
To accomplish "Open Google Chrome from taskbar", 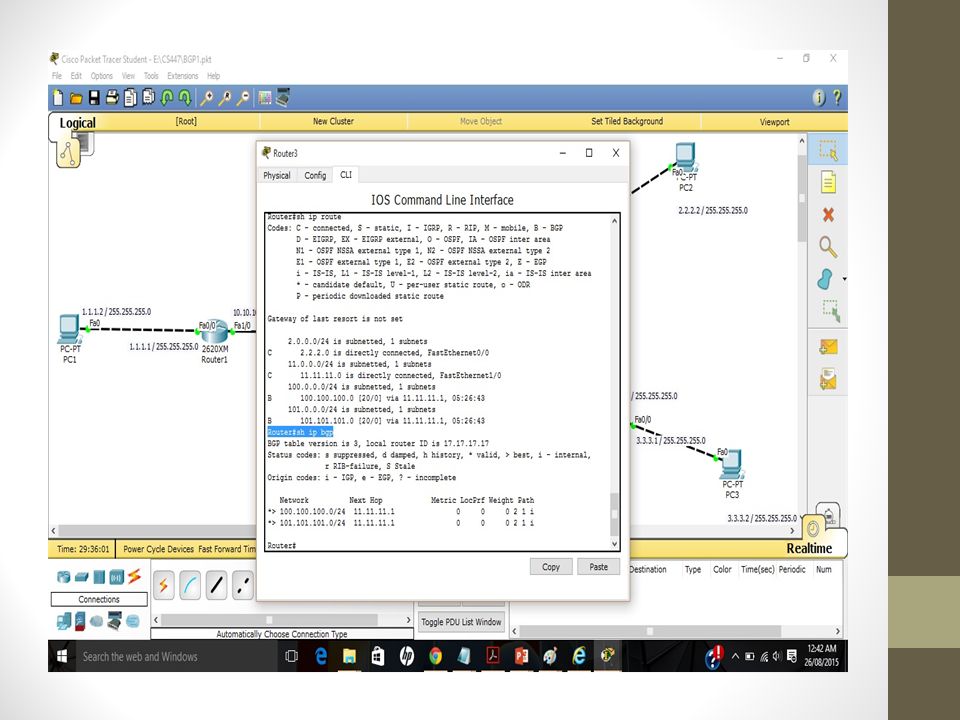I will point(435,656).
